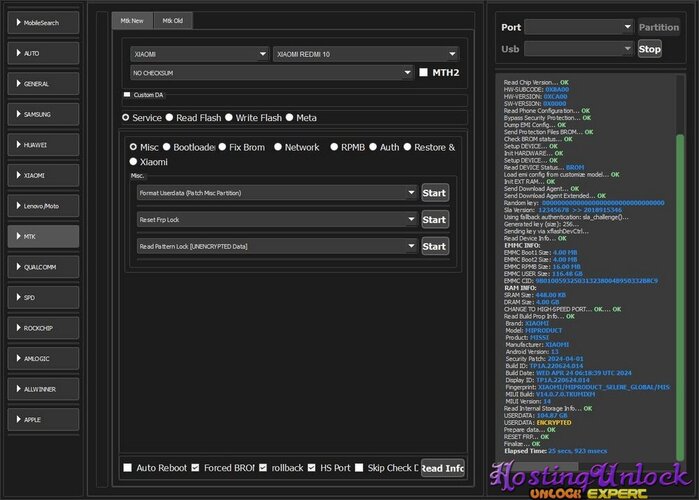
Task: Open the NO CHECKSUM dropdown
Action: (x=271, y=73)
